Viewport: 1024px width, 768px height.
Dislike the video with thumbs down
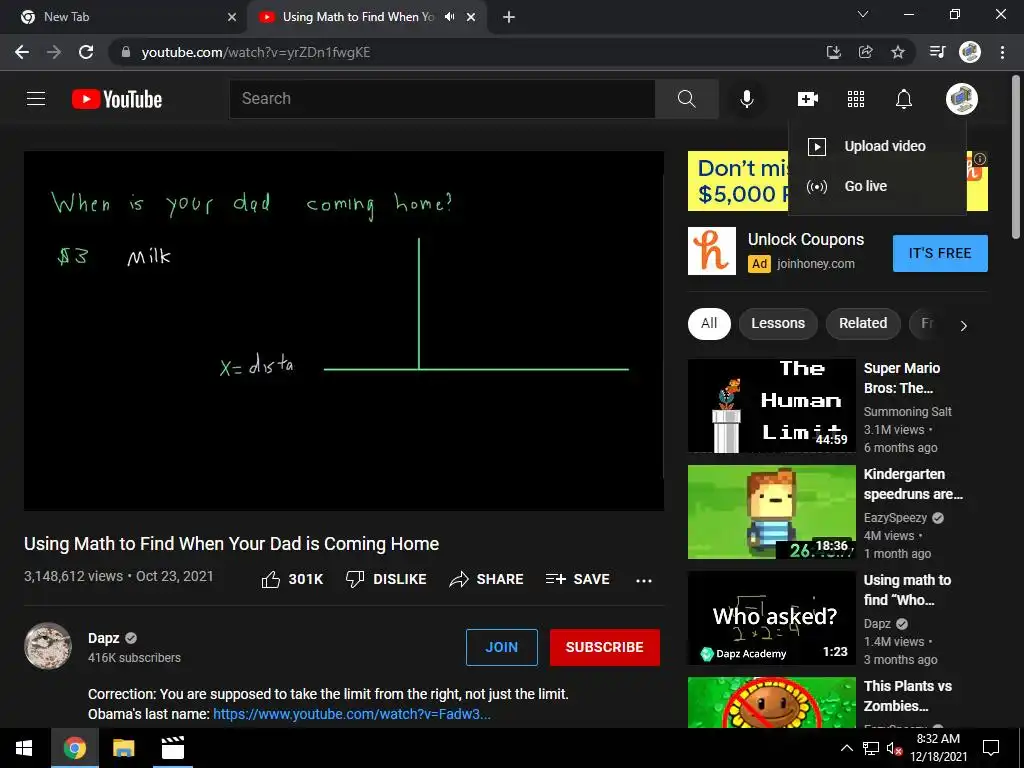tap(386, 579)
